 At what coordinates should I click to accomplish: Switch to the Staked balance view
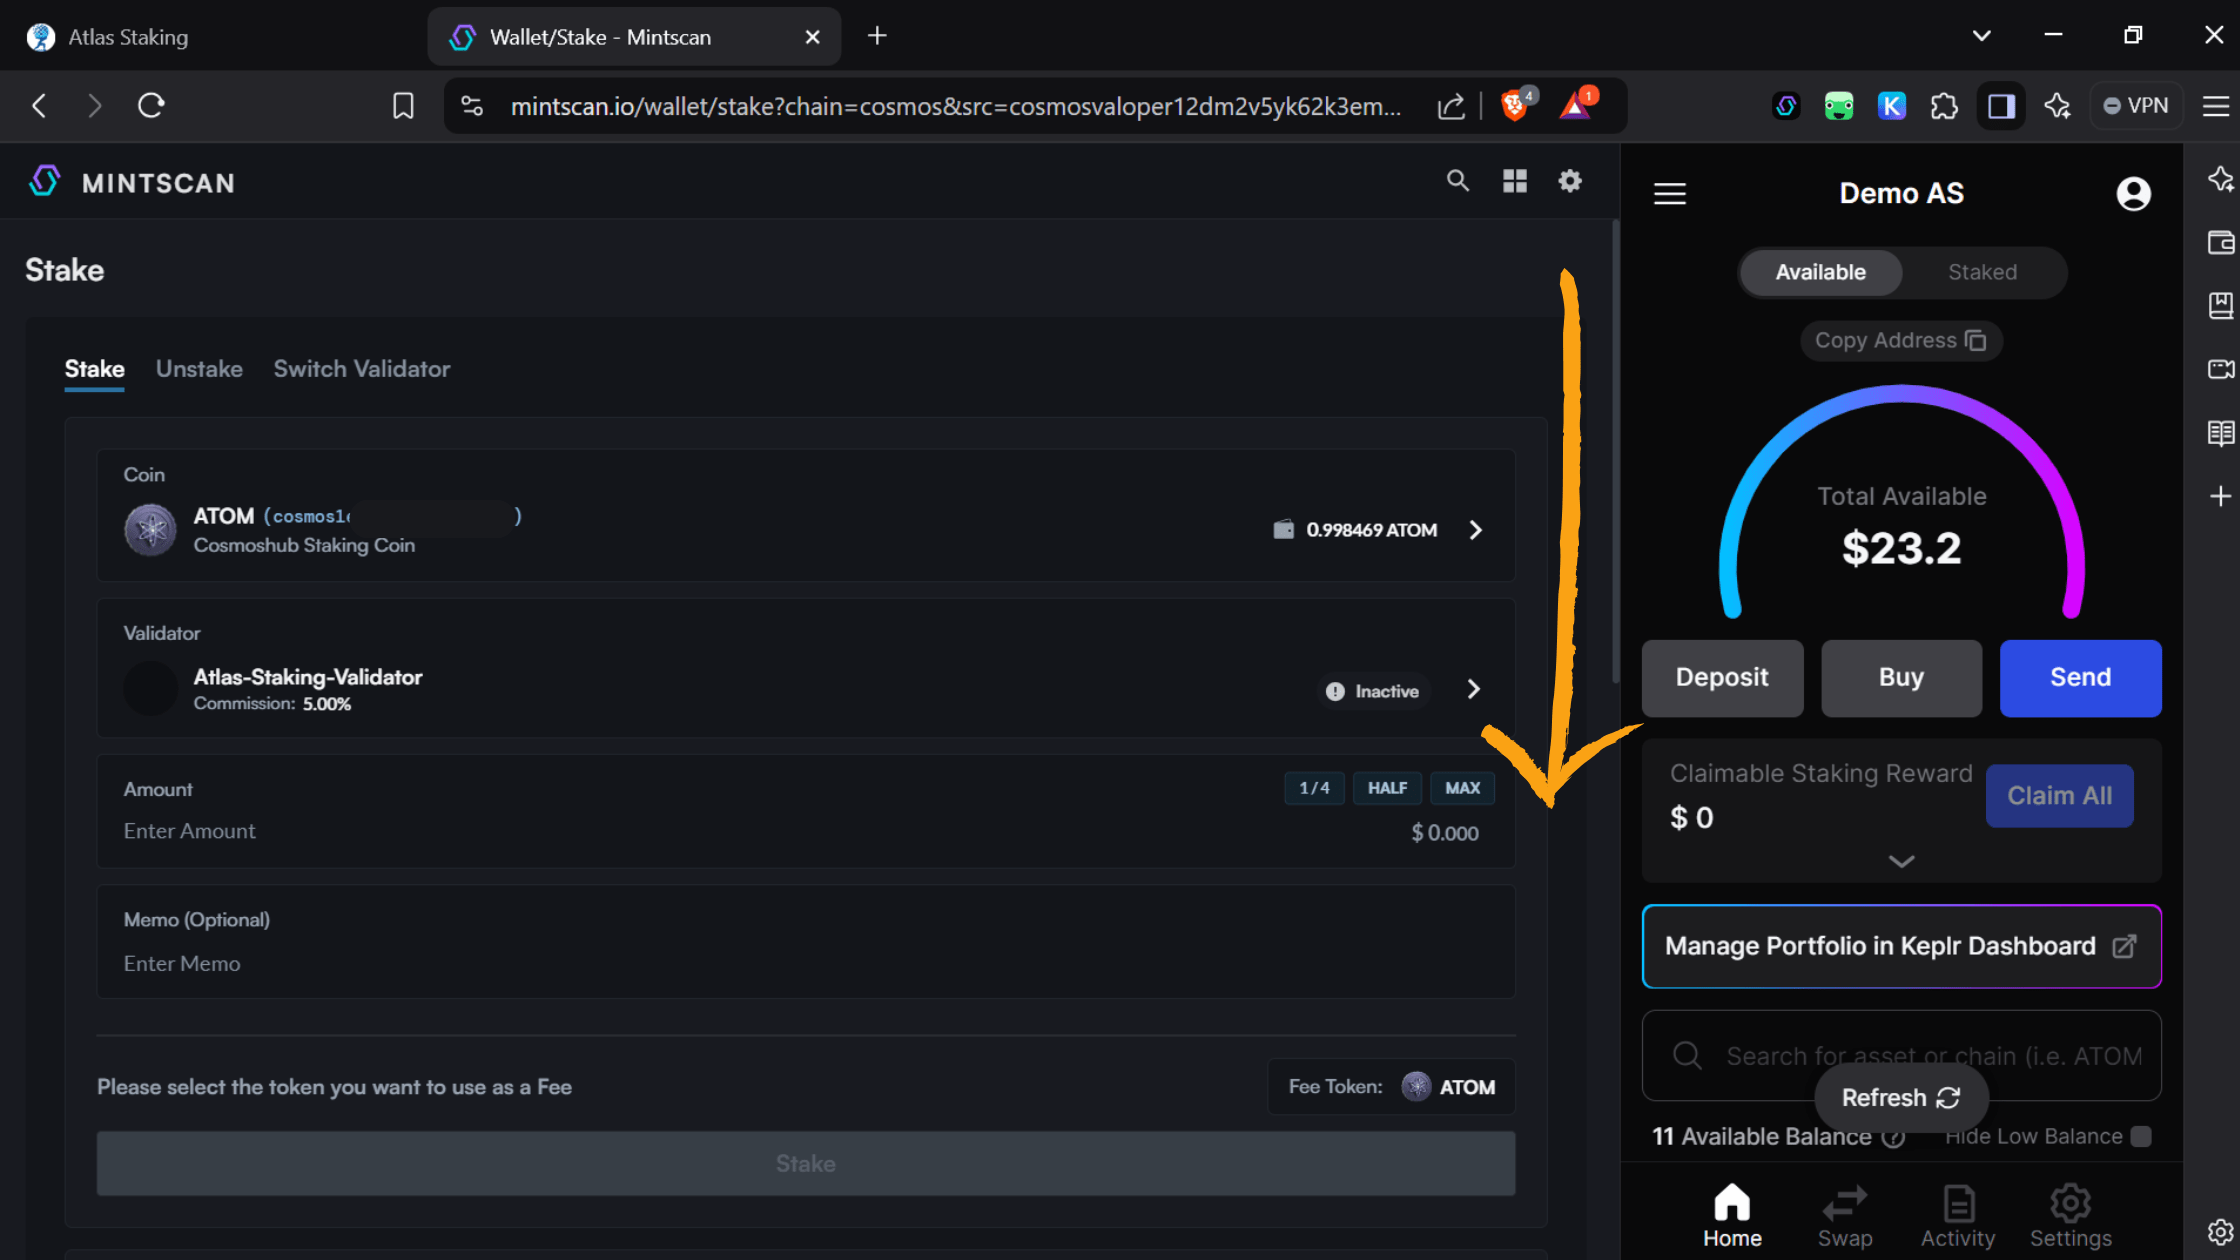click(1982, 272)
